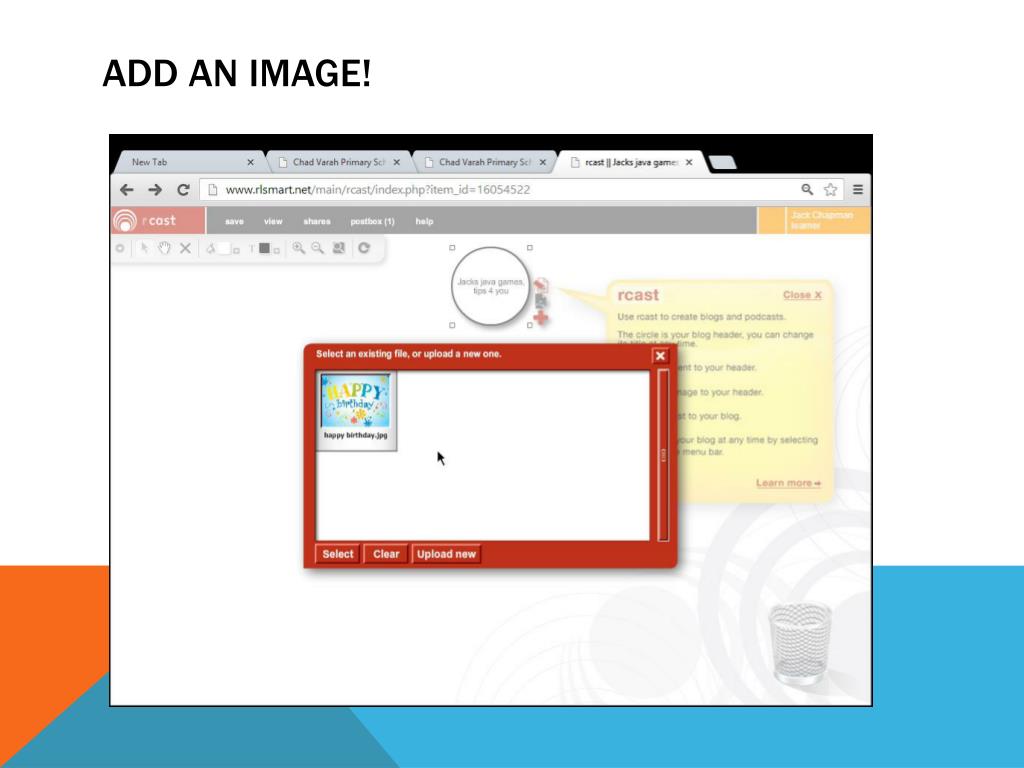This screenshot has width=1024, height=768.
Task: Open a new browser tab button
Action: [x=722, y=162]
